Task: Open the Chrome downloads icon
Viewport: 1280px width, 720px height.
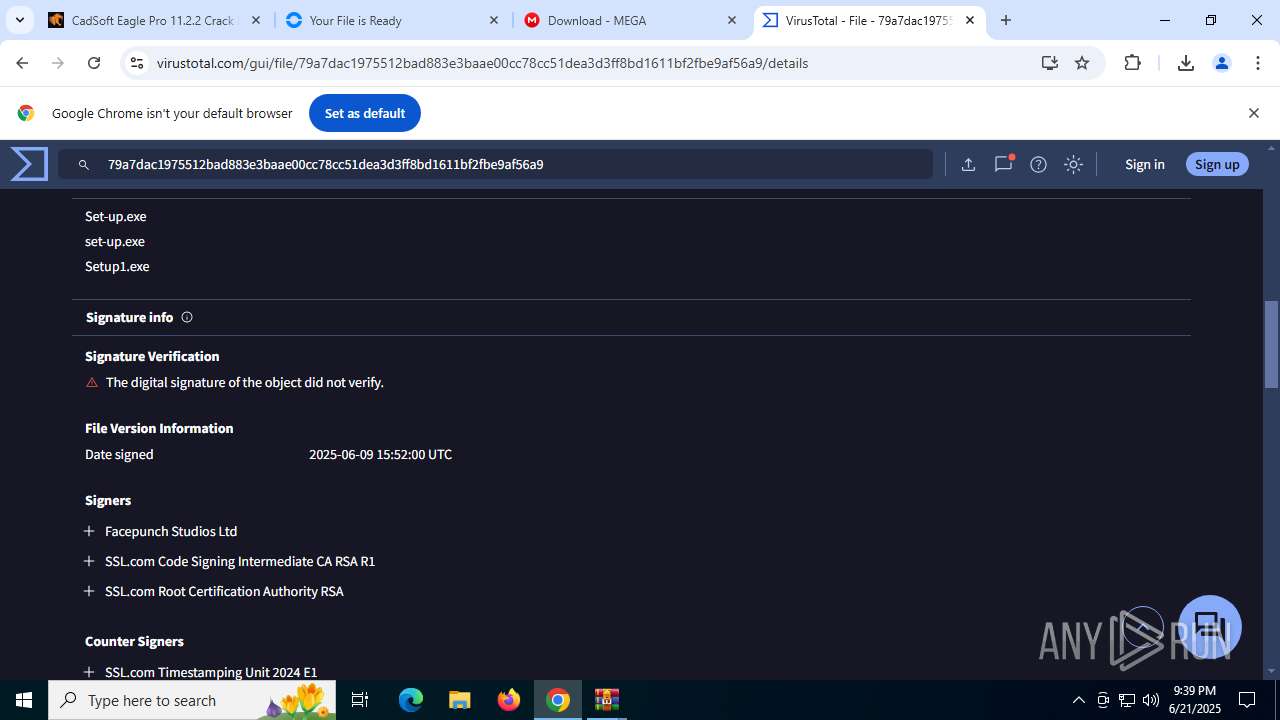Action: click(1185, 63)
